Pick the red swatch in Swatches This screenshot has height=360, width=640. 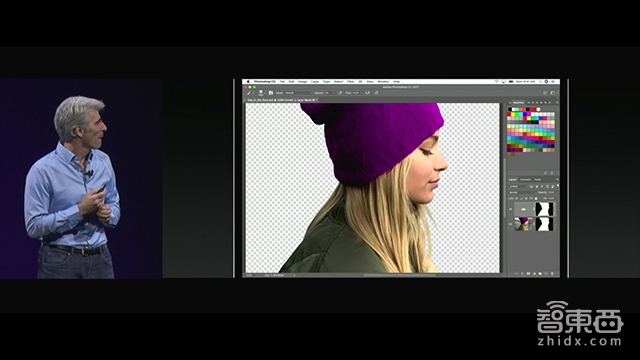click(x=509, y=114)
